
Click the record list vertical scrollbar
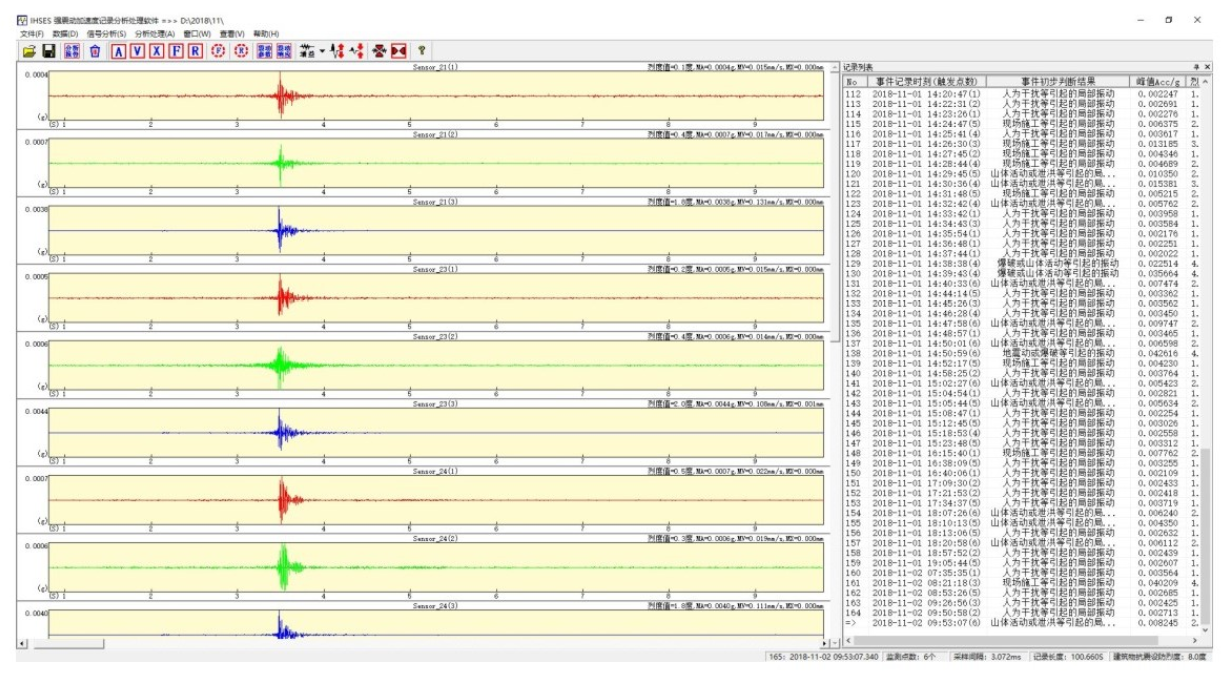(1205, 300)
